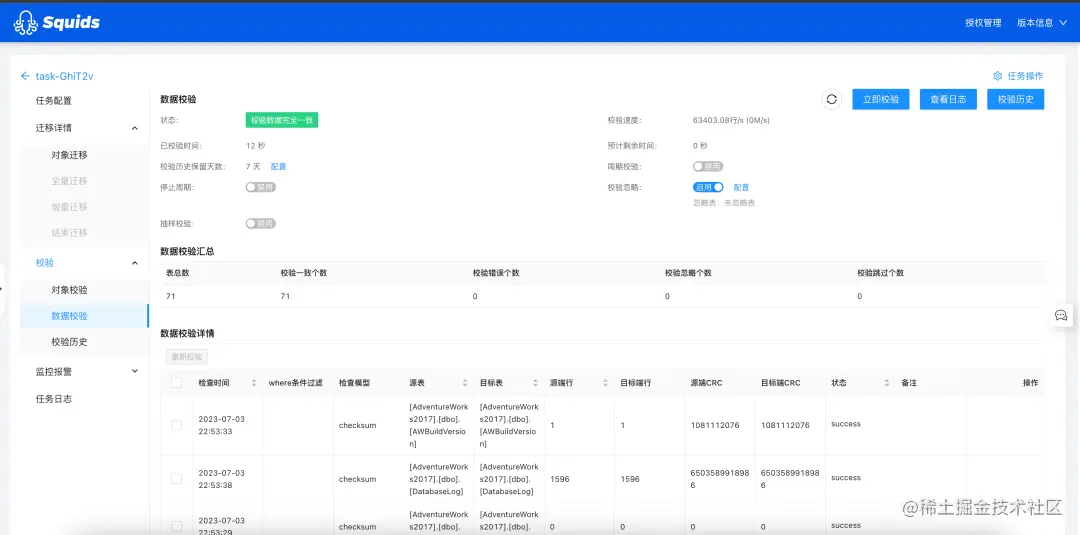Open 任务配置 in sidebar
The image size is (1080, 535).
pyautogui.click(x=54, y=101)
